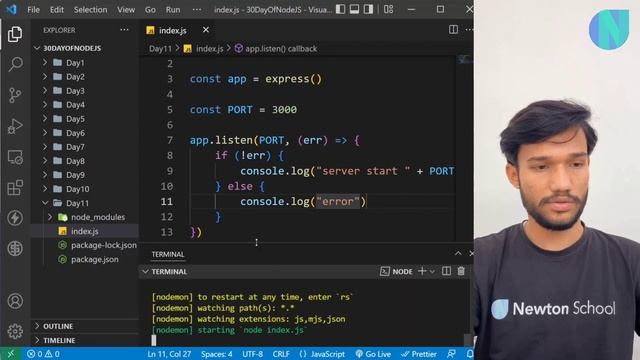Toggle the bottom panel layout button

pyautogui.click(x=354, y=9)
